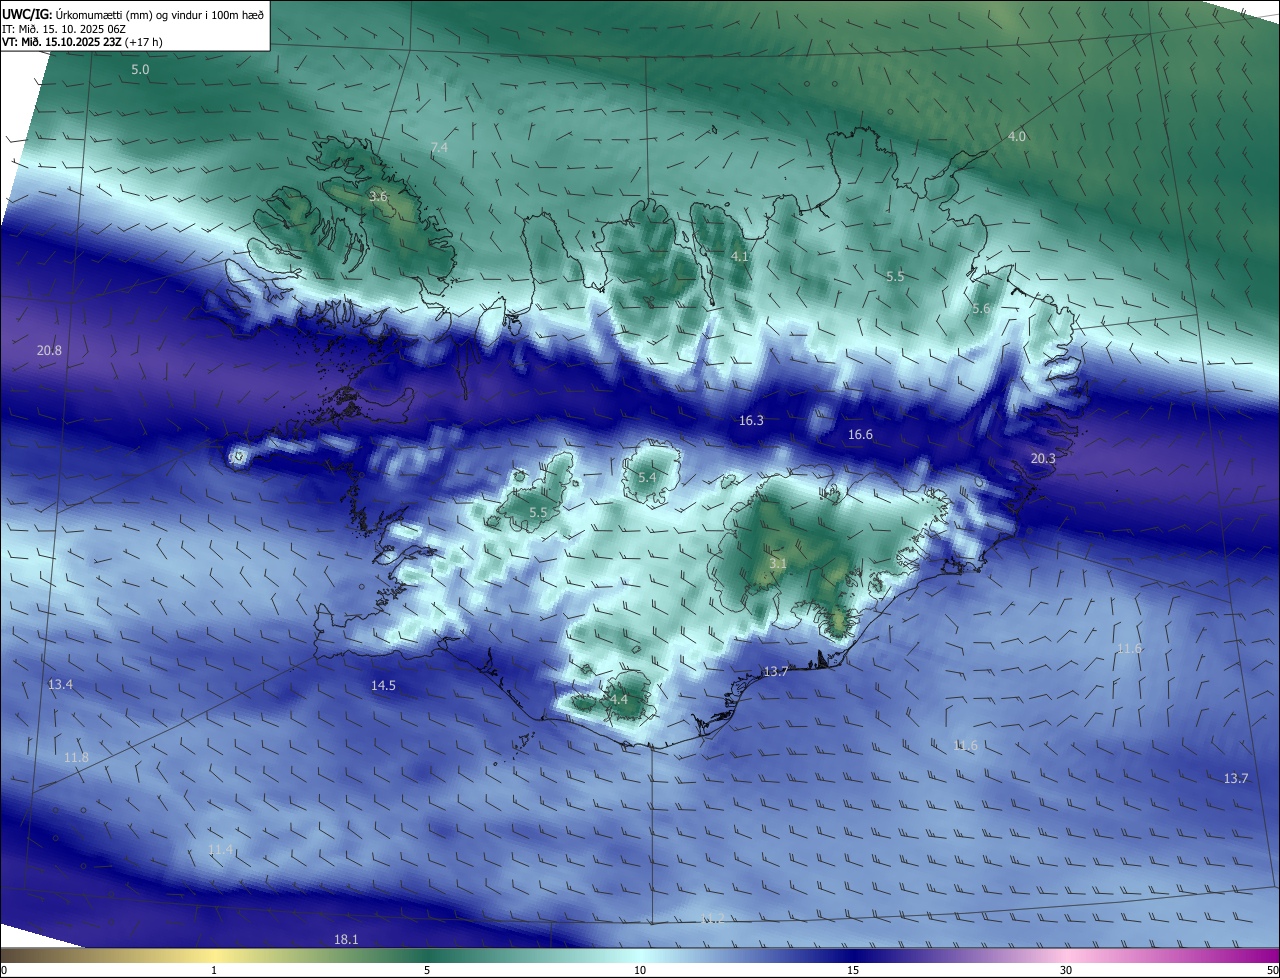This screenshot has width=1280, height=978.
Task: Click the title text 'UWC/IG: Úrkomumætti (mm)'
Action: (x=76, y=14)
